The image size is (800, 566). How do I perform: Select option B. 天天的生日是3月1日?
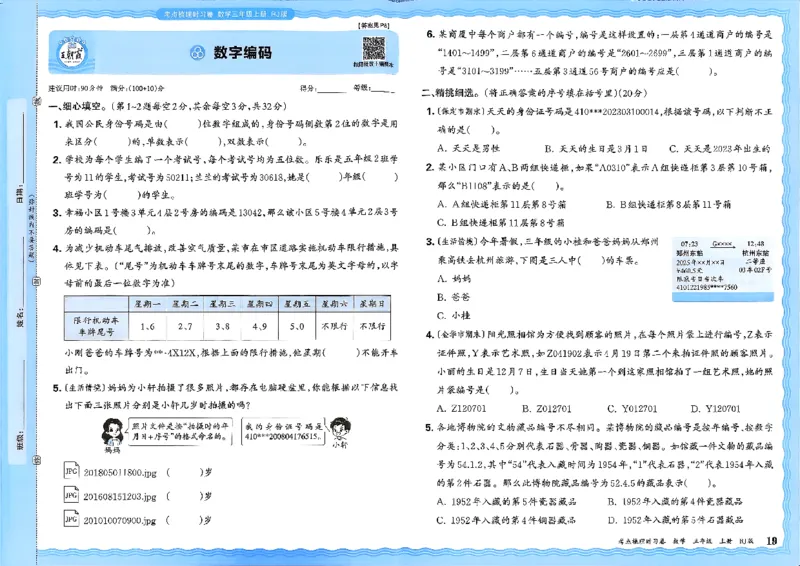(x=596, y=149)
